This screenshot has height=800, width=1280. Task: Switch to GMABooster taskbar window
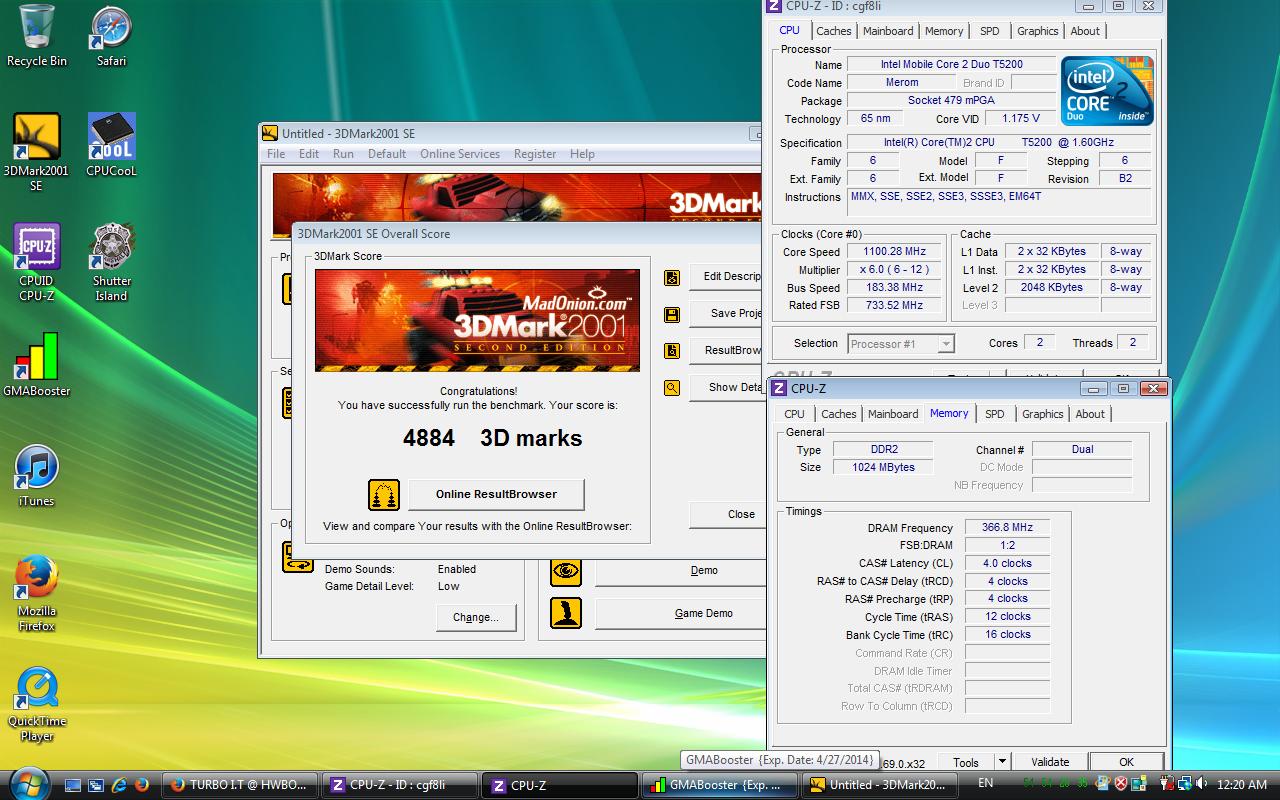pyautogui.click(x=721, y=785)
